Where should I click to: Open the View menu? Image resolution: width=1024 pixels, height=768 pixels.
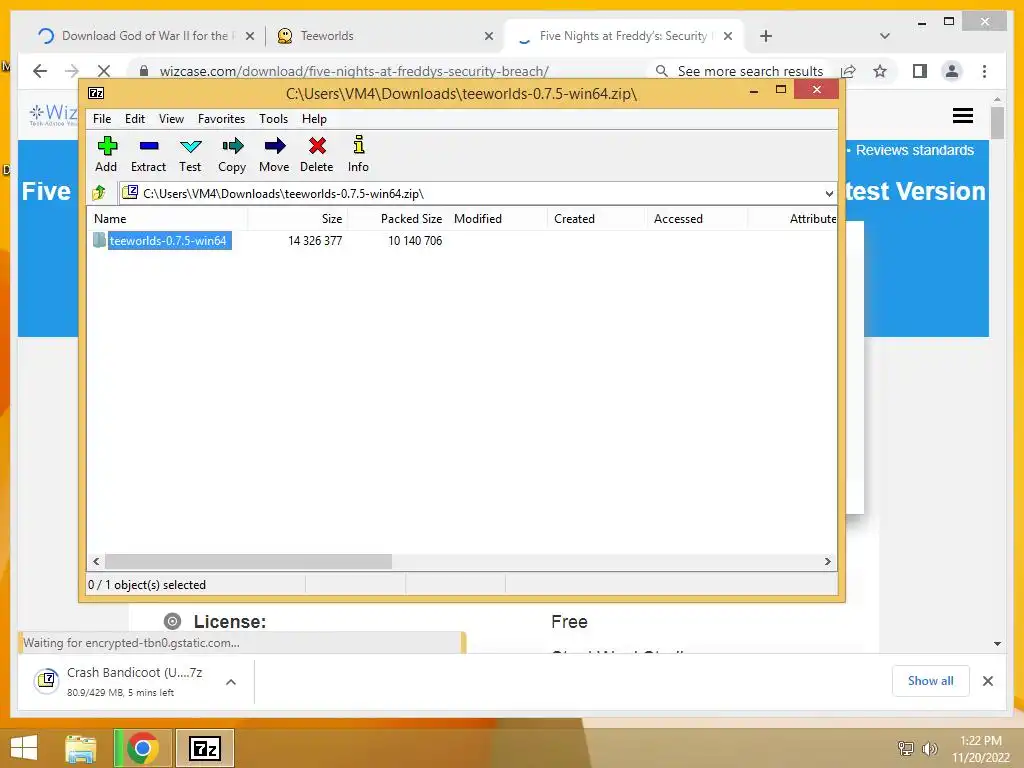coord(171,119)
